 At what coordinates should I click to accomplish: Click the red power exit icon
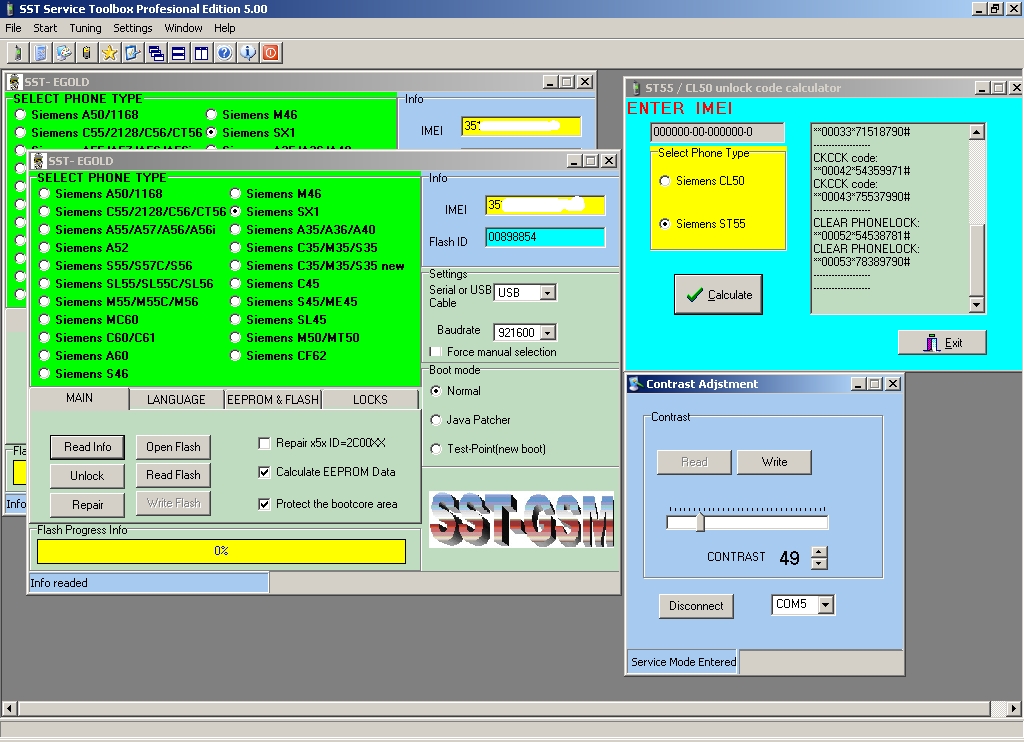(270, 53)
